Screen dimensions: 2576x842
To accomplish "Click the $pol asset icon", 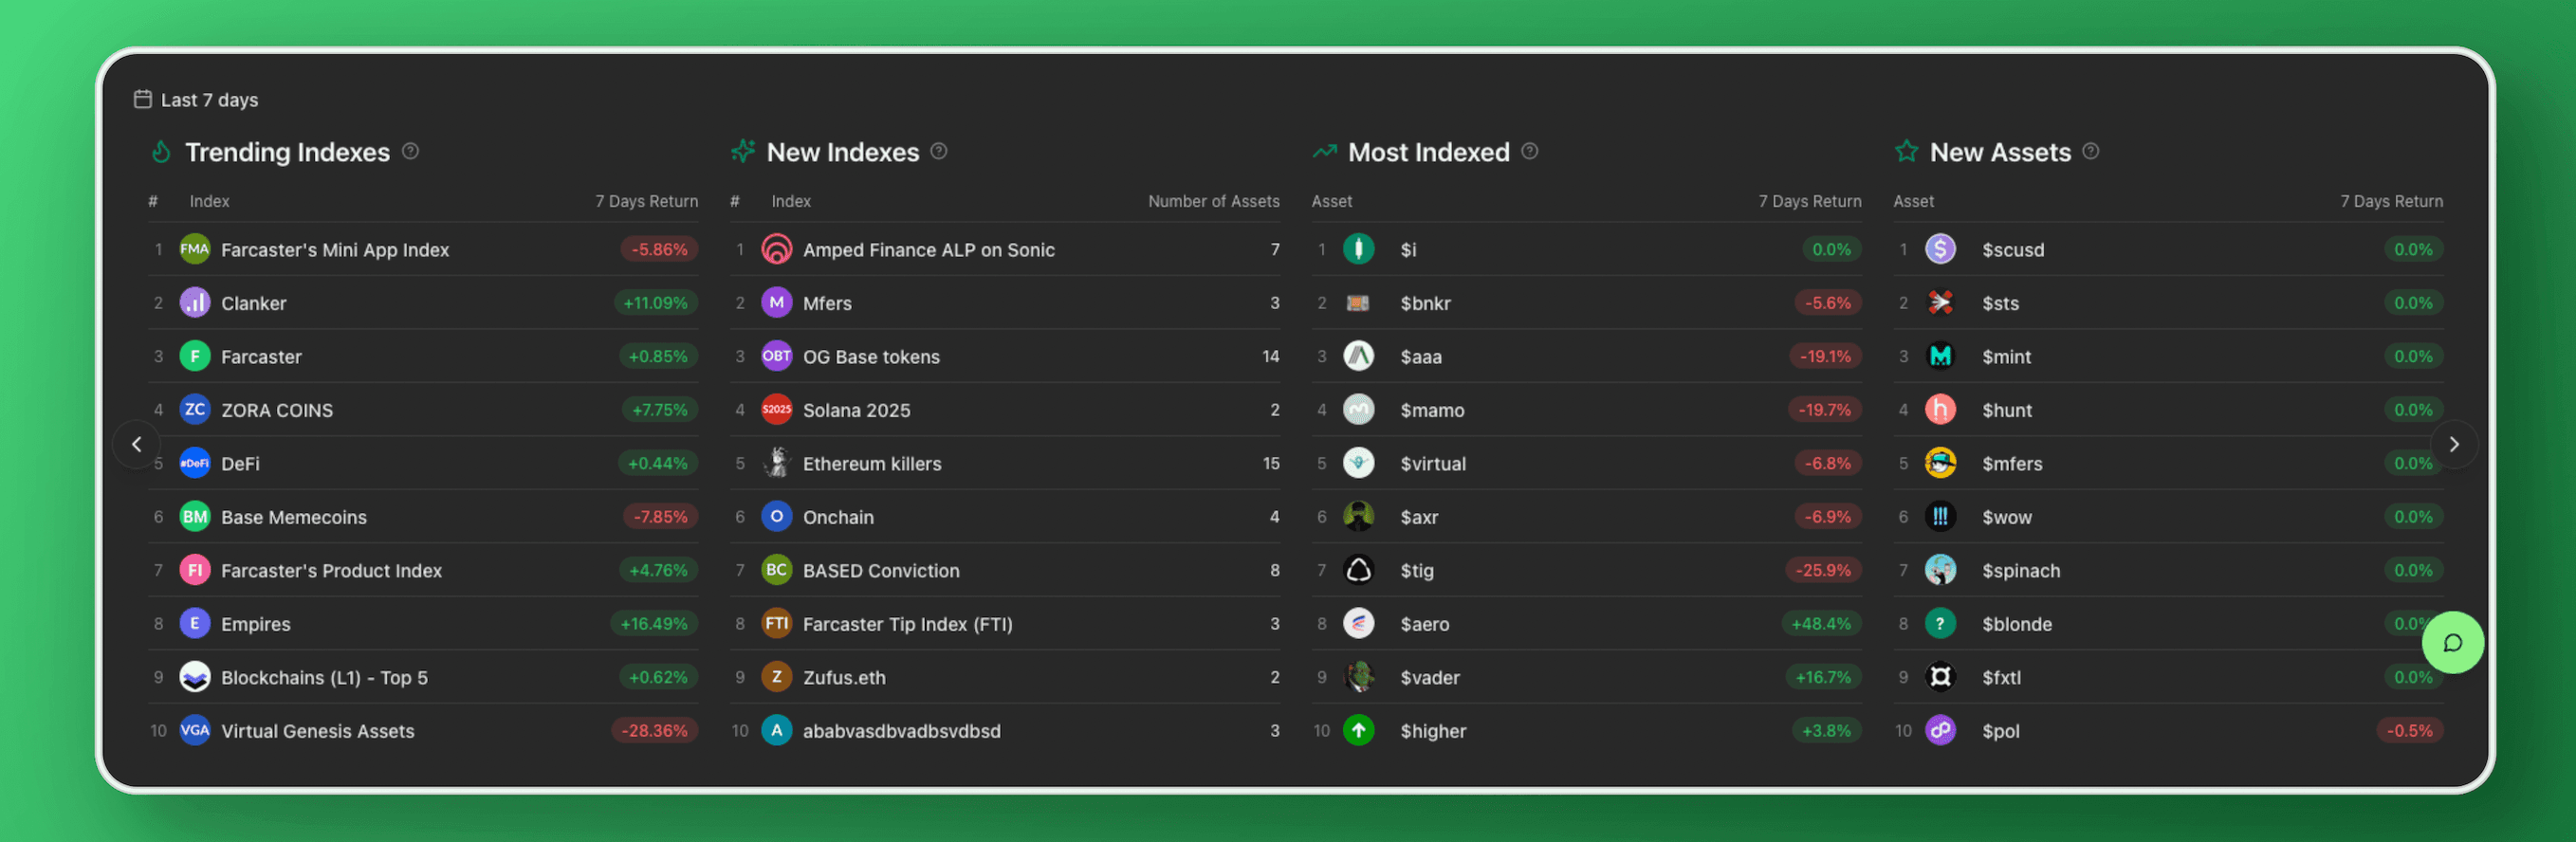I will [x=1940, y=730].
